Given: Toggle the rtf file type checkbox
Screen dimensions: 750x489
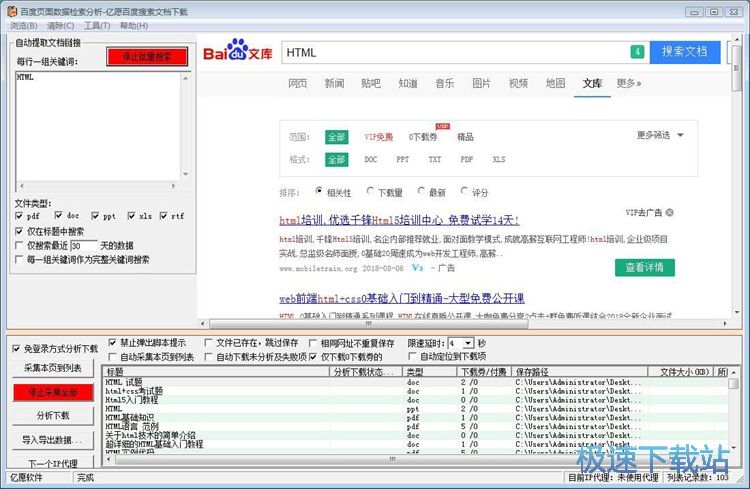Looking at the screenshot, I should coord(164,216).
